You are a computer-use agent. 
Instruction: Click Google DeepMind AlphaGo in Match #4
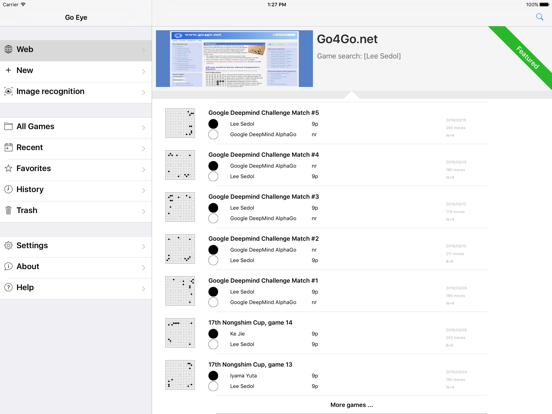(263, 166)
